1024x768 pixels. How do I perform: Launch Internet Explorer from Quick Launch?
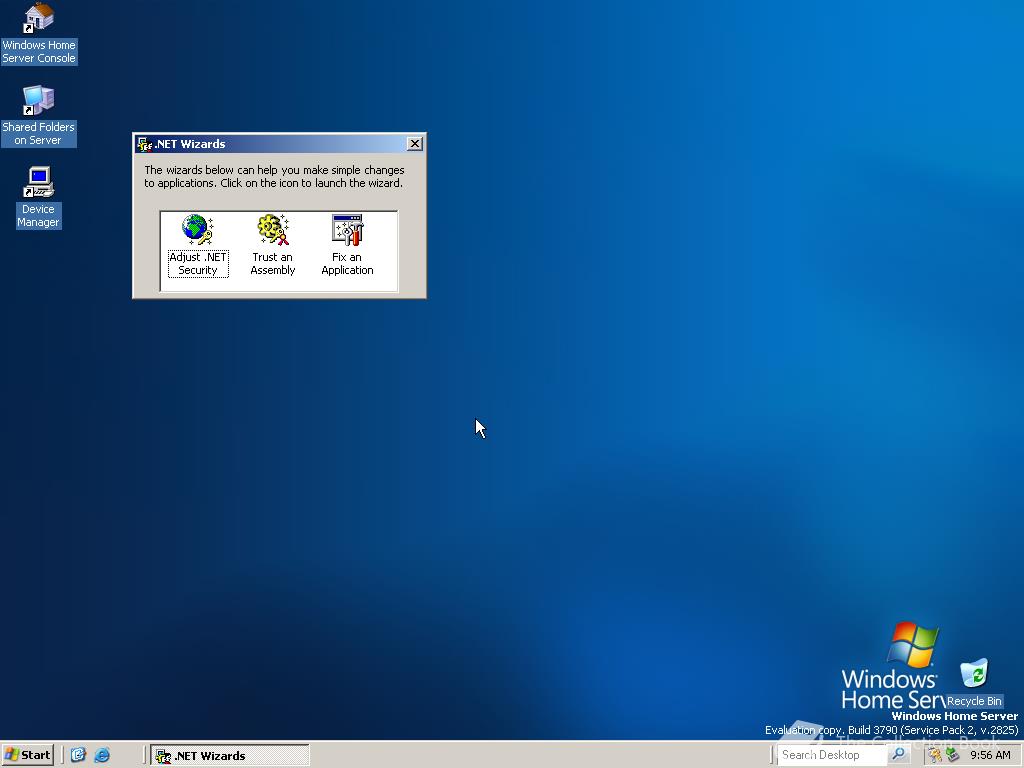[x=102, y=755]
